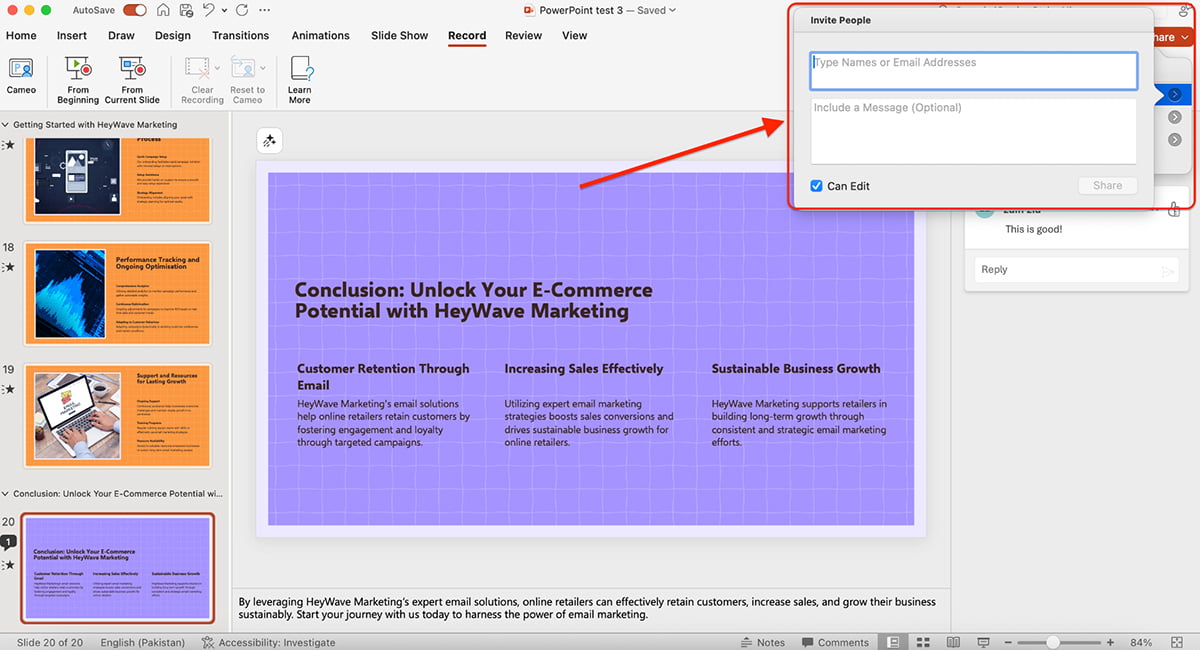Switch to Slide Sorter view icon
Image resolution: width=1200 pixels, height=650 pixels.
tap(922, 641)
